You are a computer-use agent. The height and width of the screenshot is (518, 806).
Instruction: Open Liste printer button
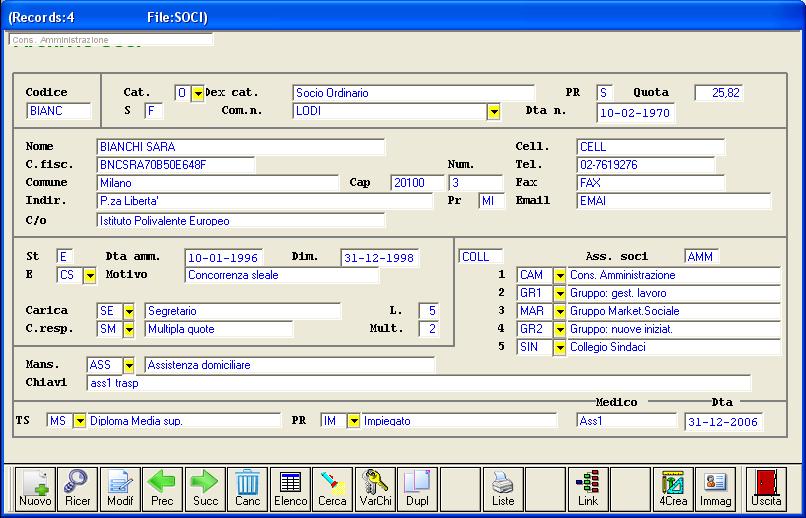click(503, 489)
